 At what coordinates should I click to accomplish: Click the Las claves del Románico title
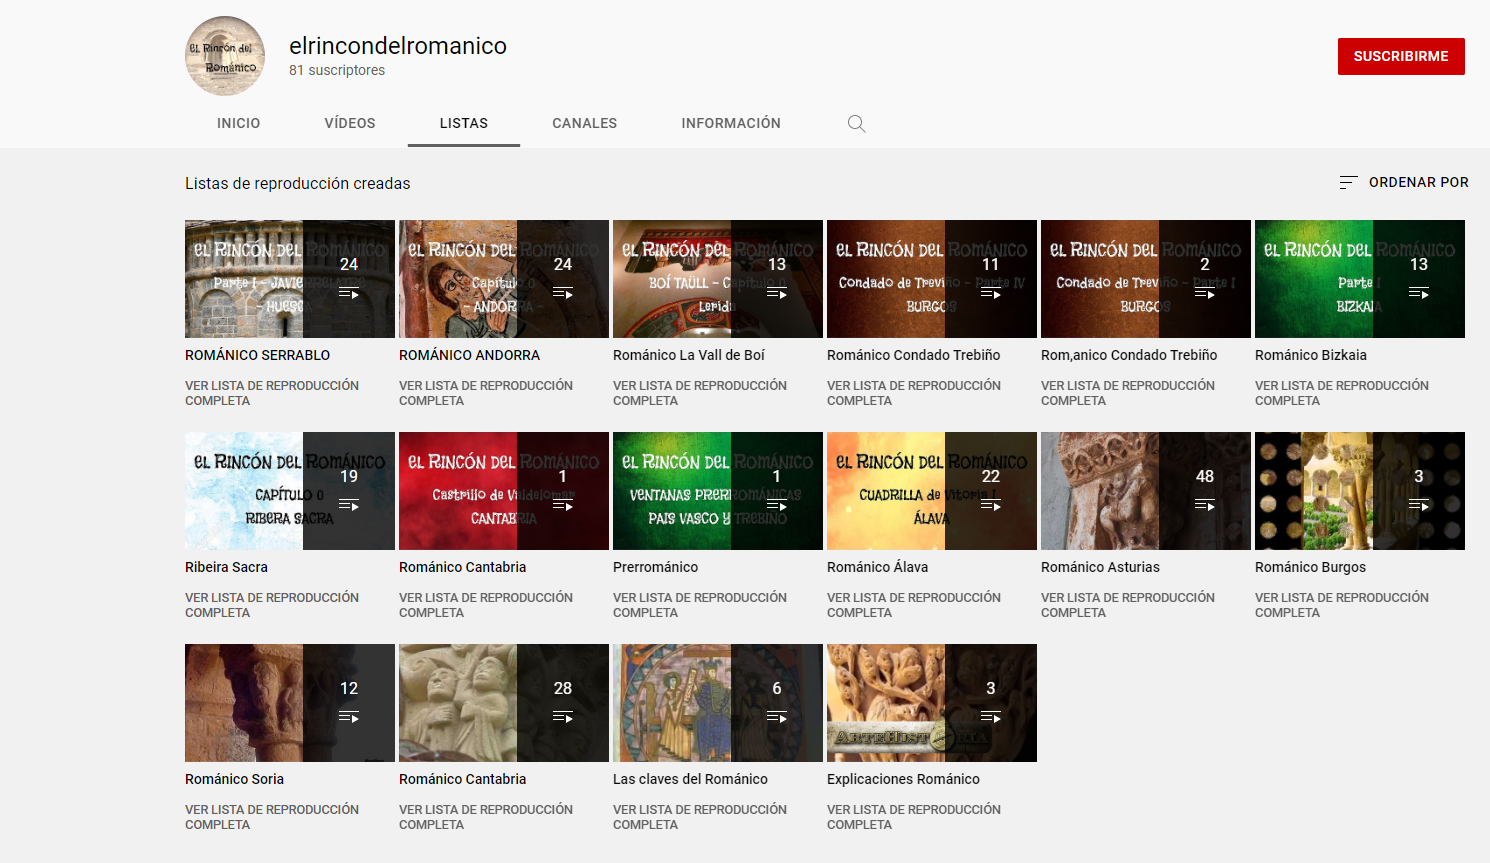[x=690, y=779]
